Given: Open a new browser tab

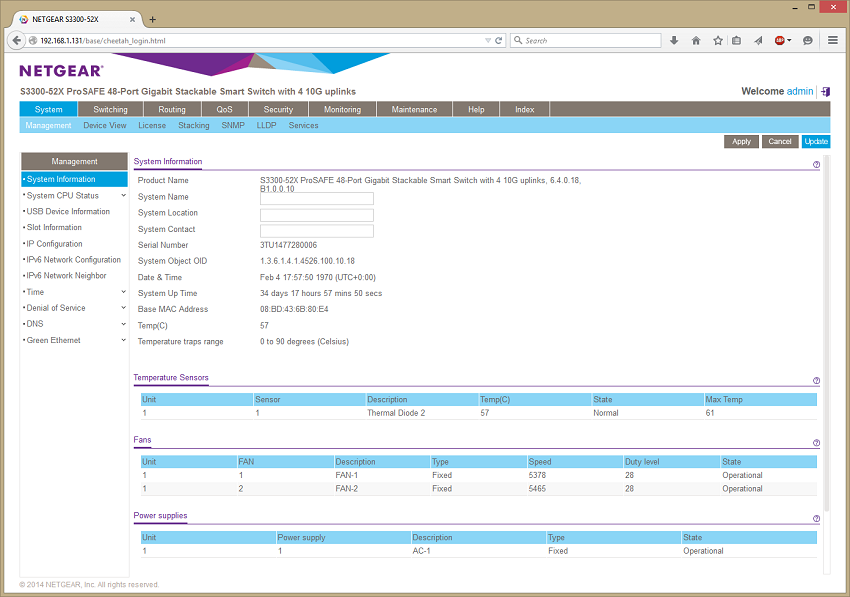Looking at the screenshot, I should (x=153, y=20).
